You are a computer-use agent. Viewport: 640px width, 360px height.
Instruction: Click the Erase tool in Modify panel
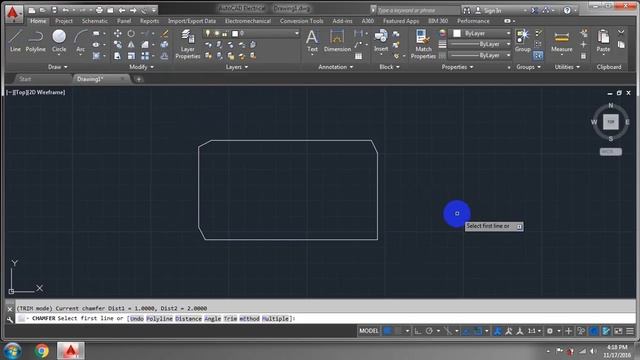(164, 33)
